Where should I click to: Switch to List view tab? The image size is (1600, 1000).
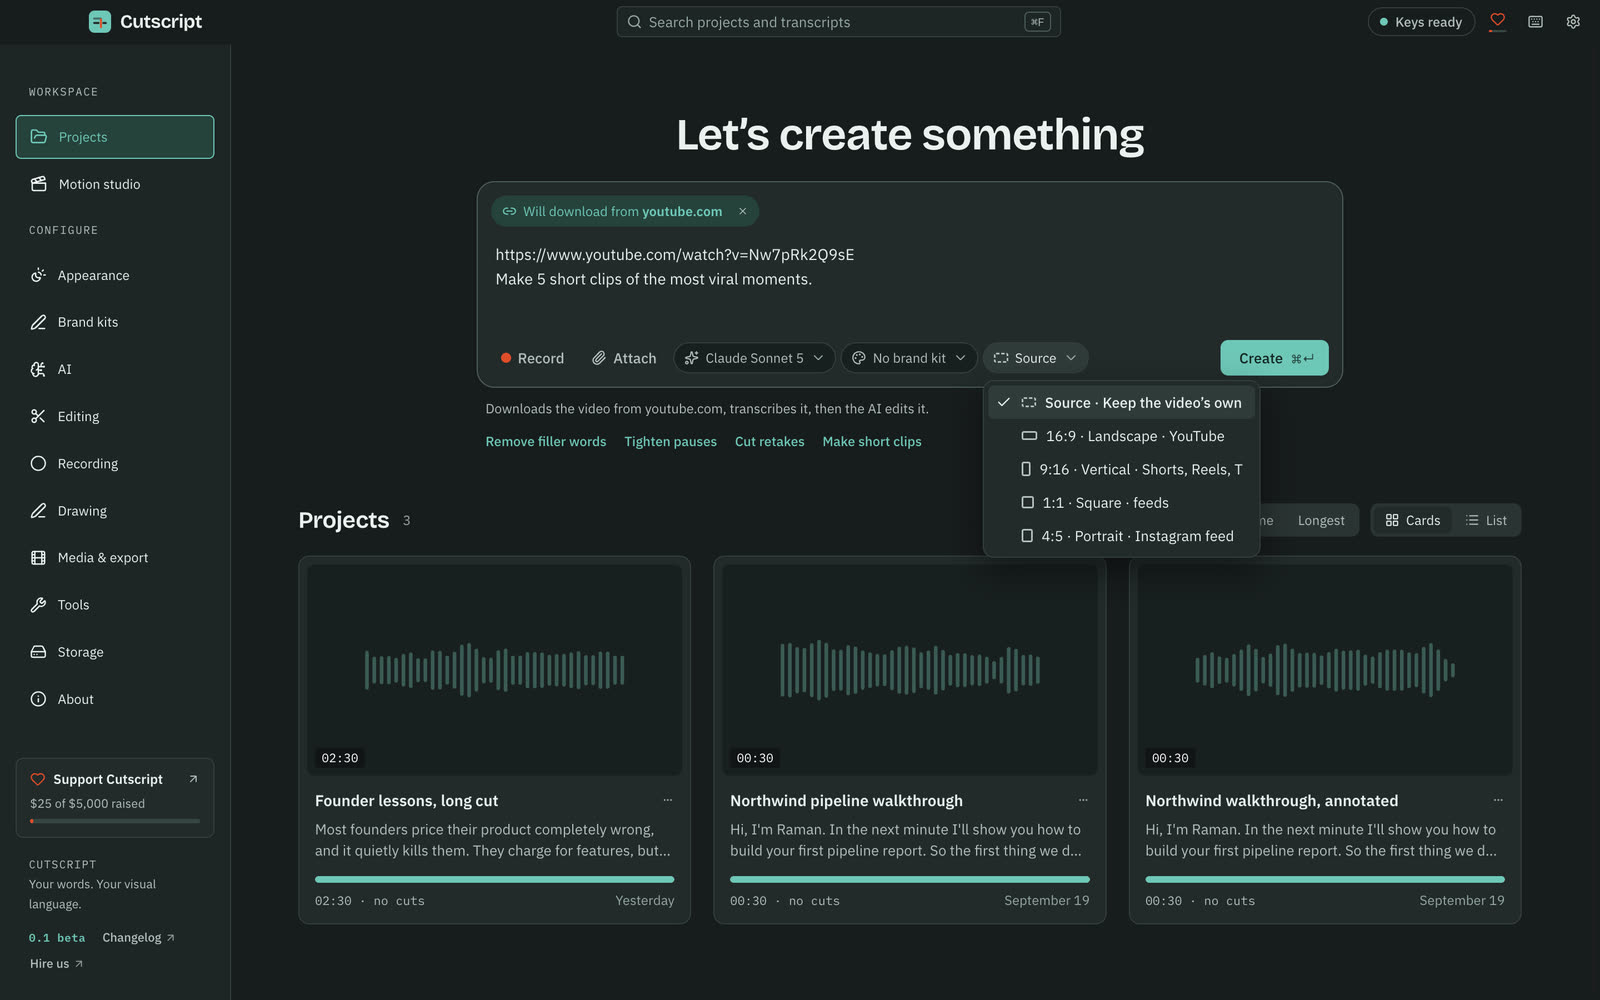(1486, 520)
